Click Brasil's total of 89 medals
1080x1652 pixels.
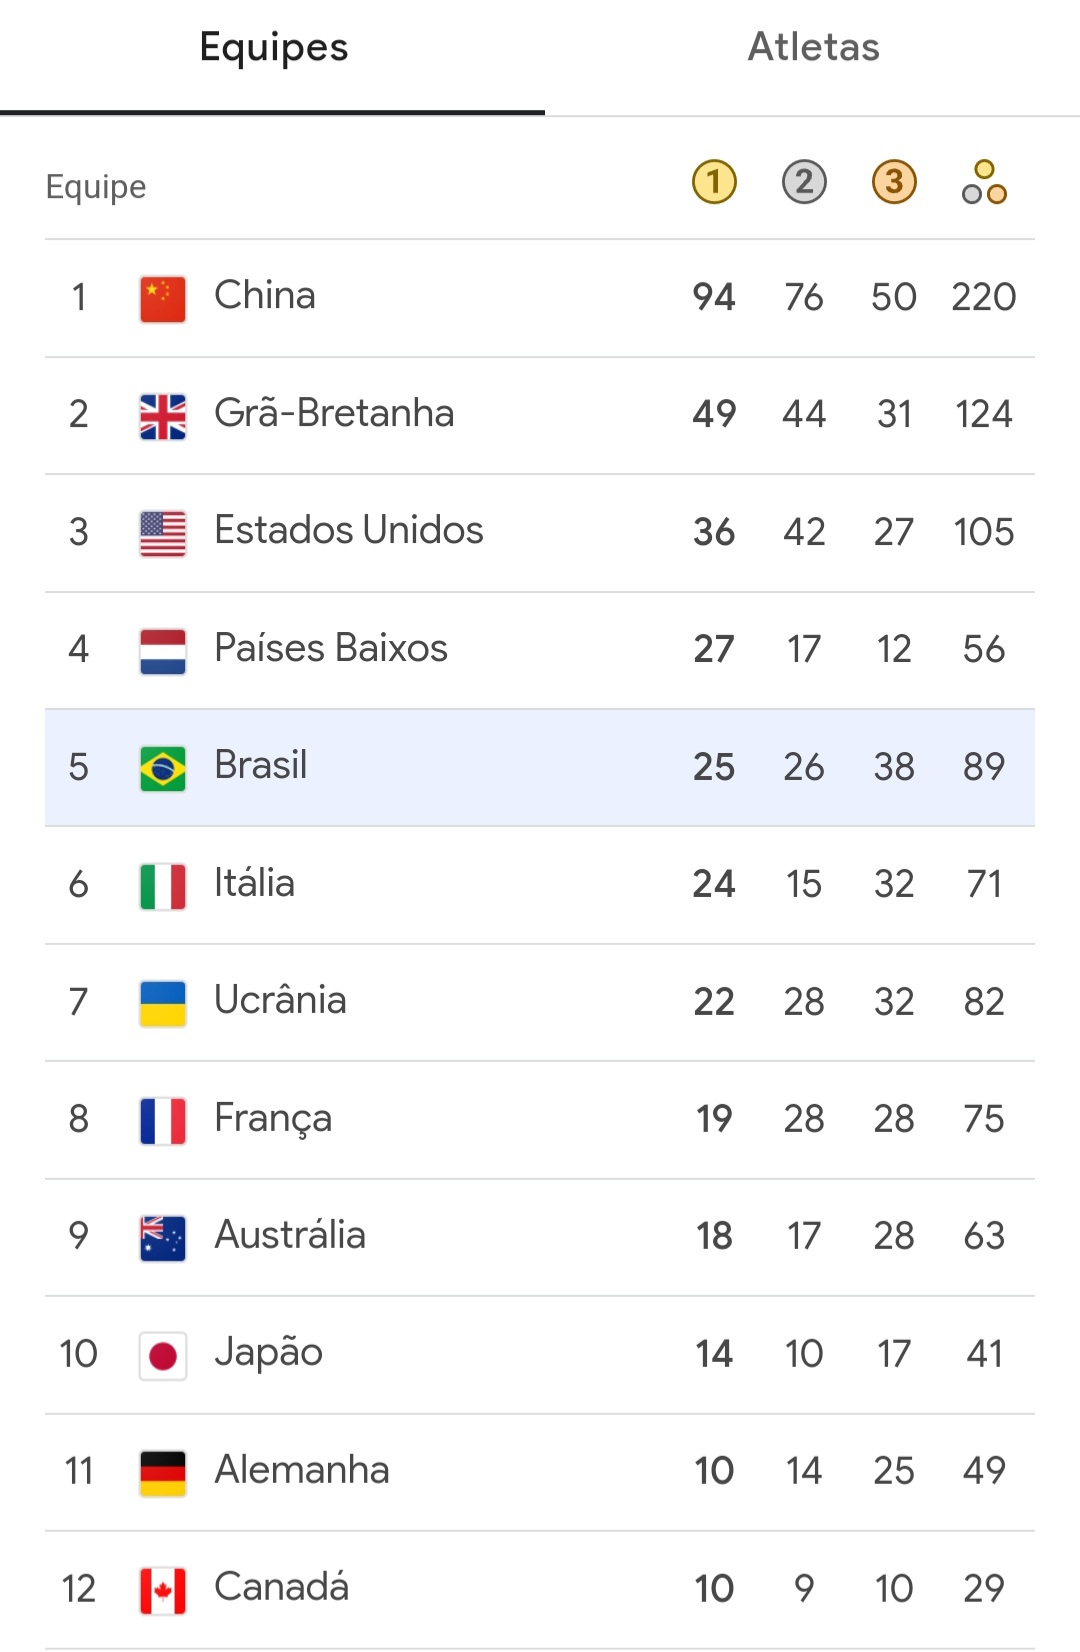point(984,767)
